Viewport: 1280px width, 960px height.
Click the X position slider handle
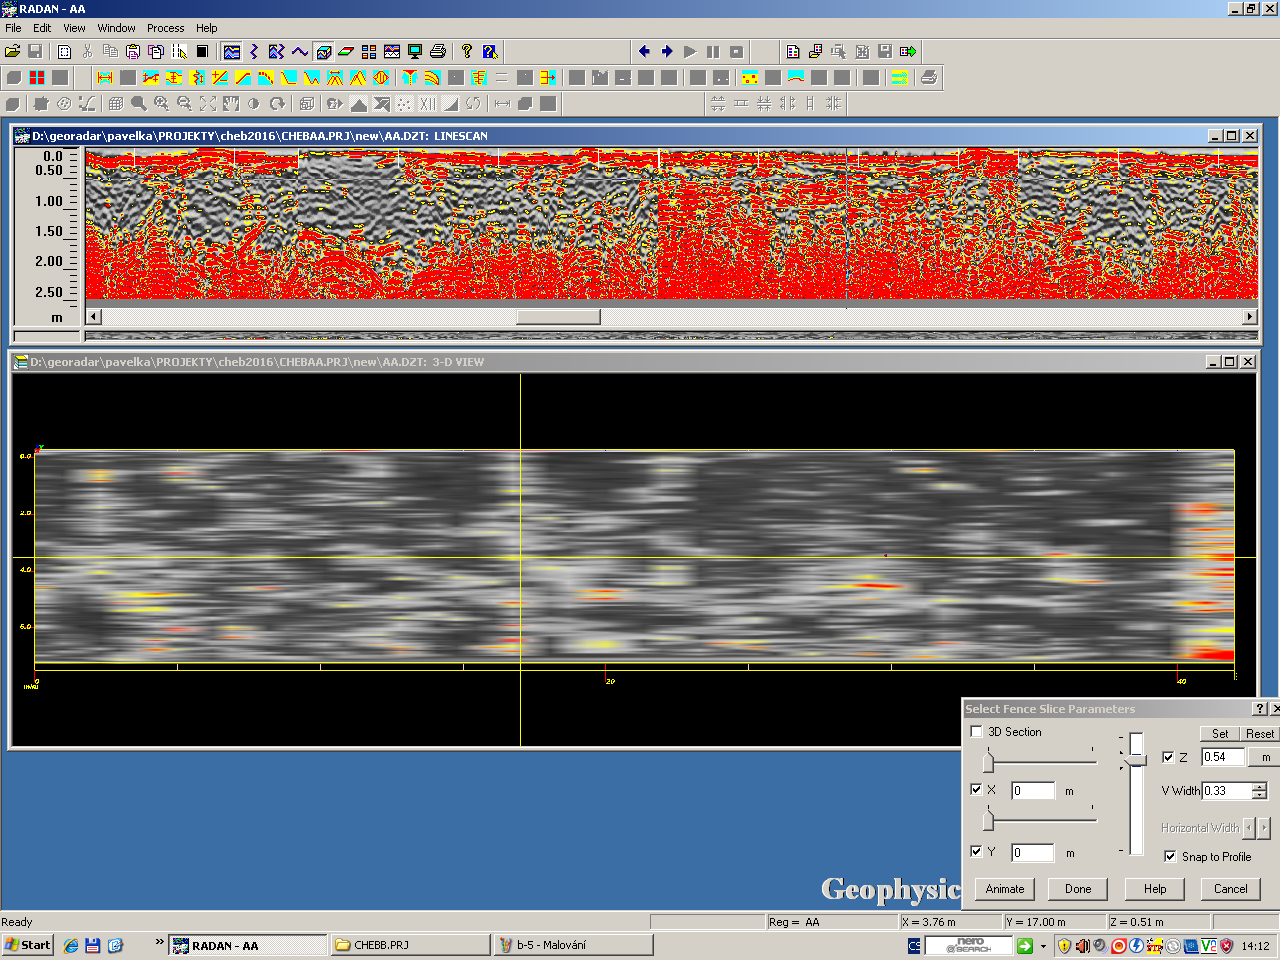[x=988, y=764]
